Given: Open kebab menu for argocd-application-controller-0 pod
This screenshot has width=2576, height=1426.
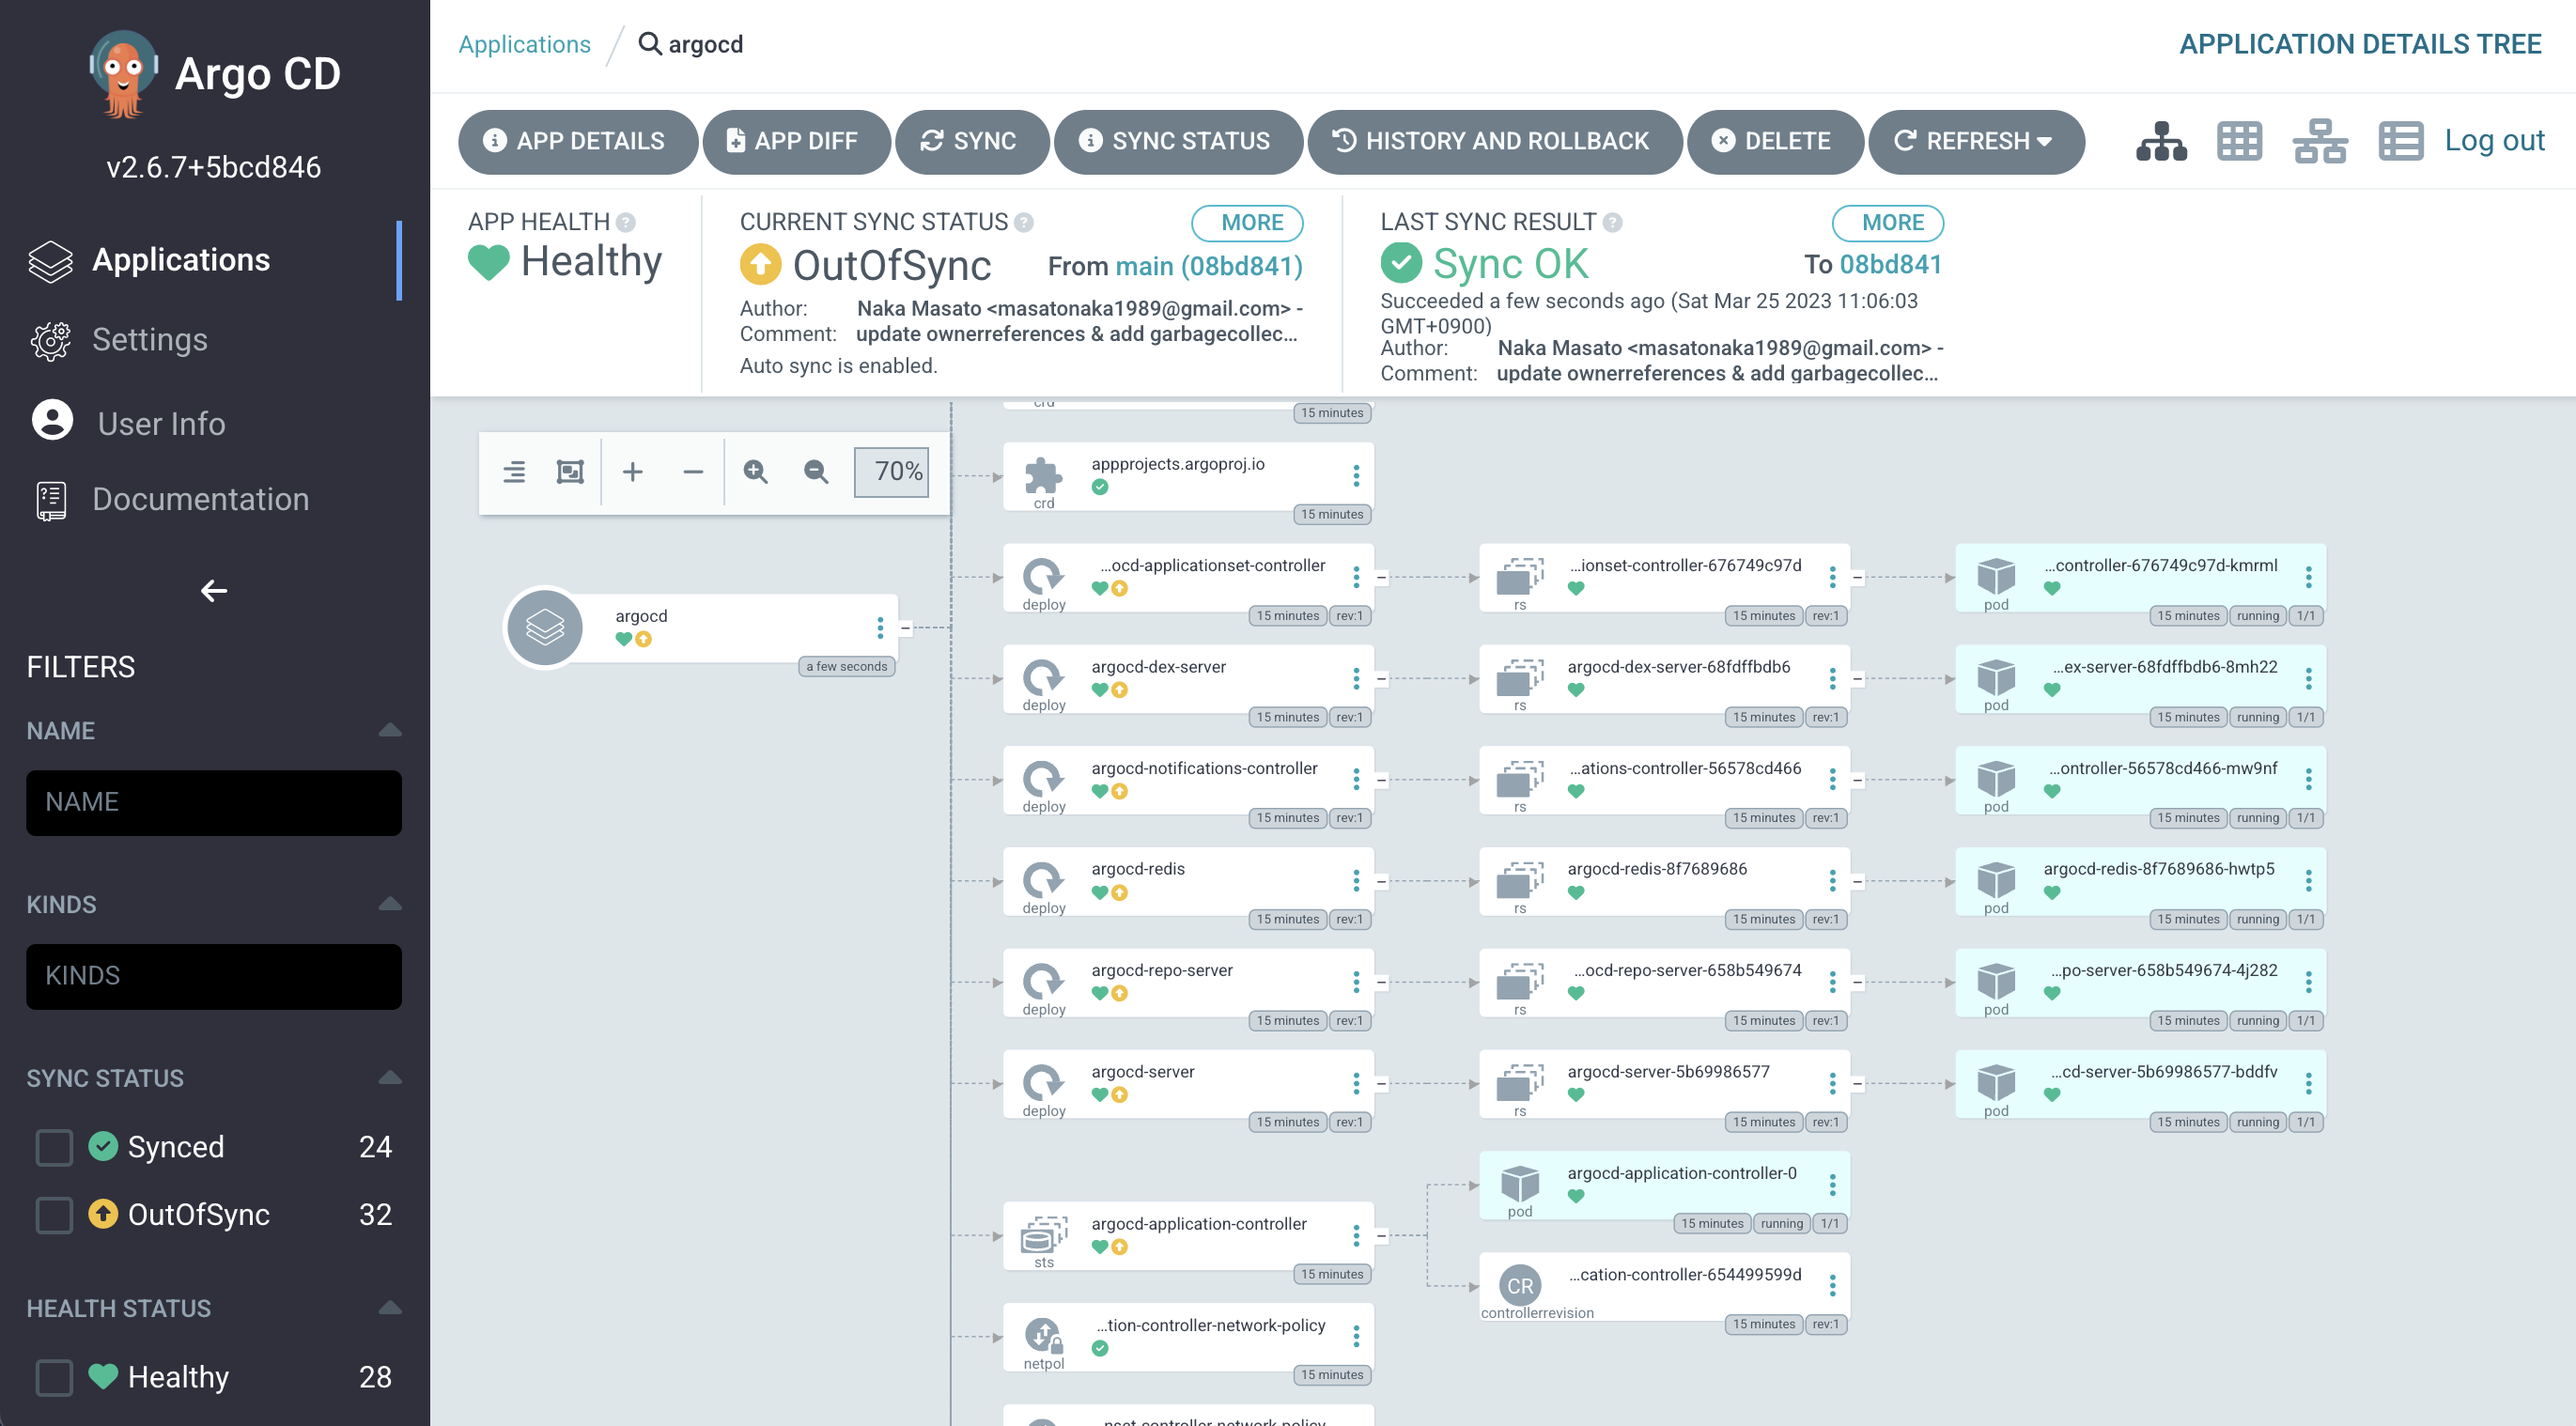Looking at the screenshot, I should (1832, 1185).
